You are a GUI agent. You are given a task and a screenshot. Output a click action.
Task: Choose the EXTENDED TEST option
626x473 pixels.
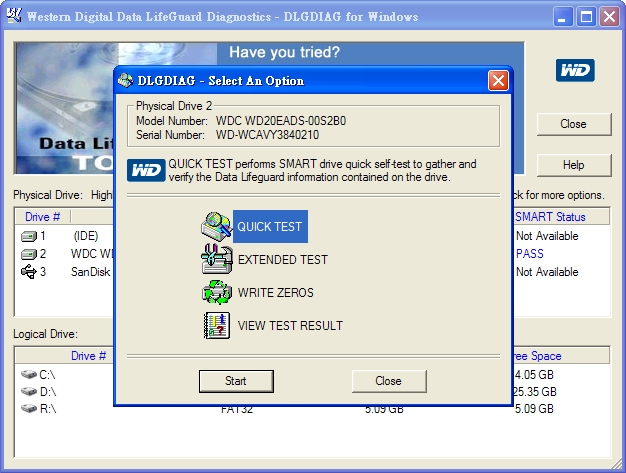(x=283, y=260)
